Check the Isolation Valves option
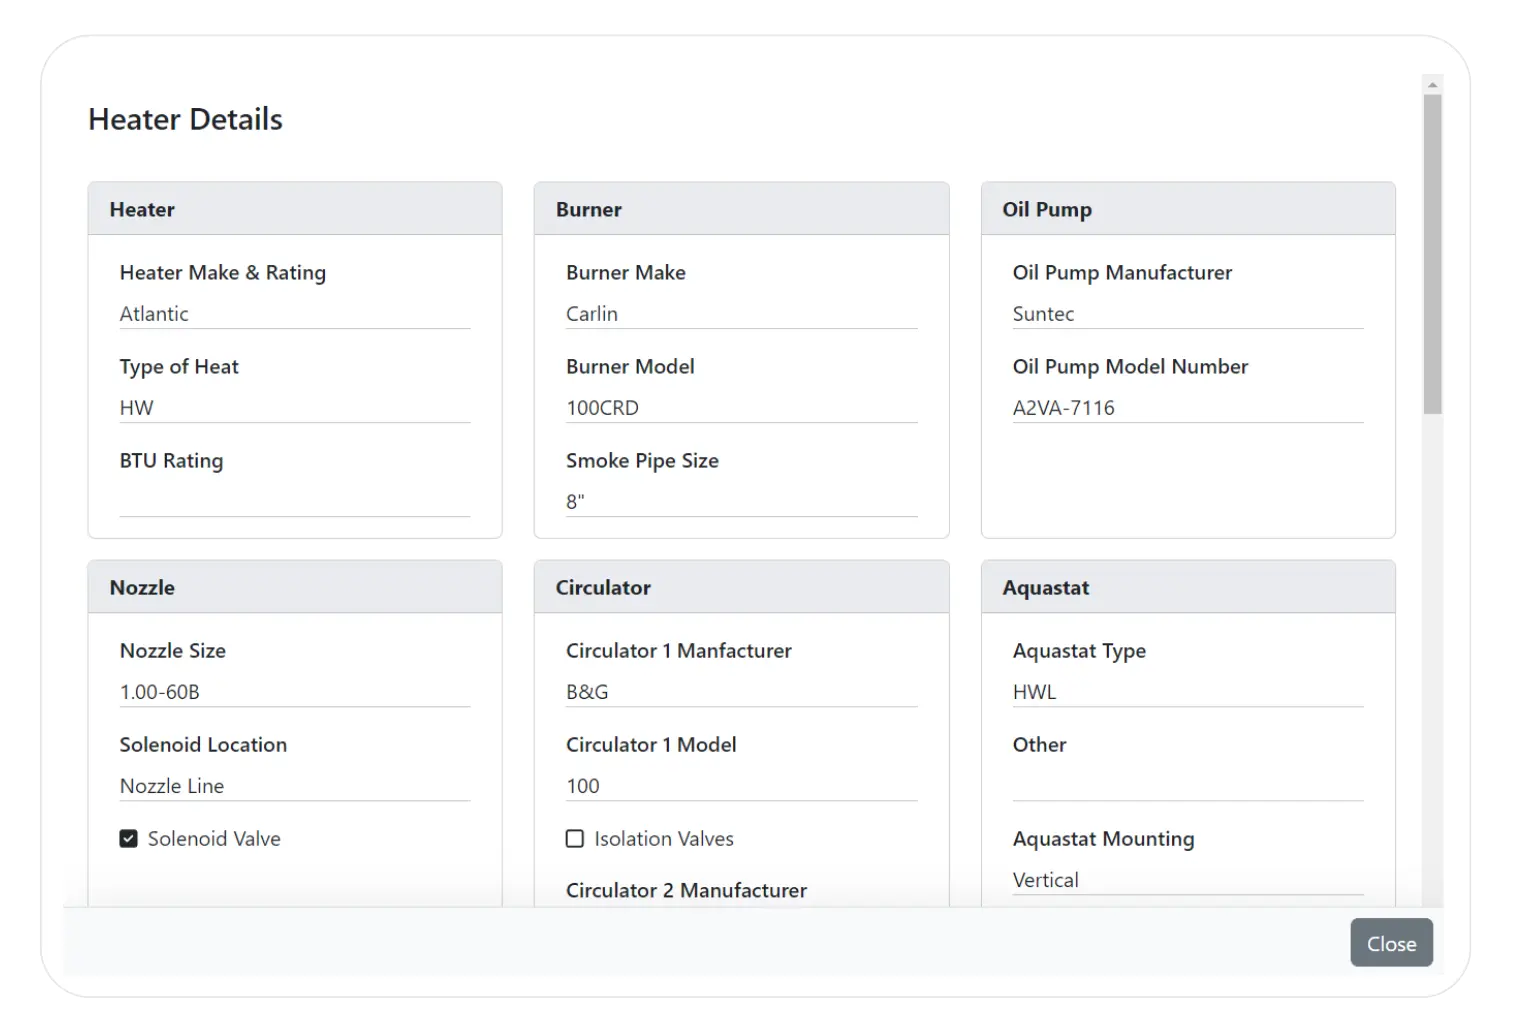1516x1032 pixels. [x=575, y=838]
